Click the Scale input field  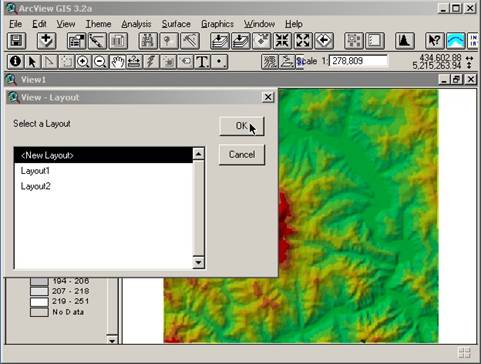coord(358,61)
